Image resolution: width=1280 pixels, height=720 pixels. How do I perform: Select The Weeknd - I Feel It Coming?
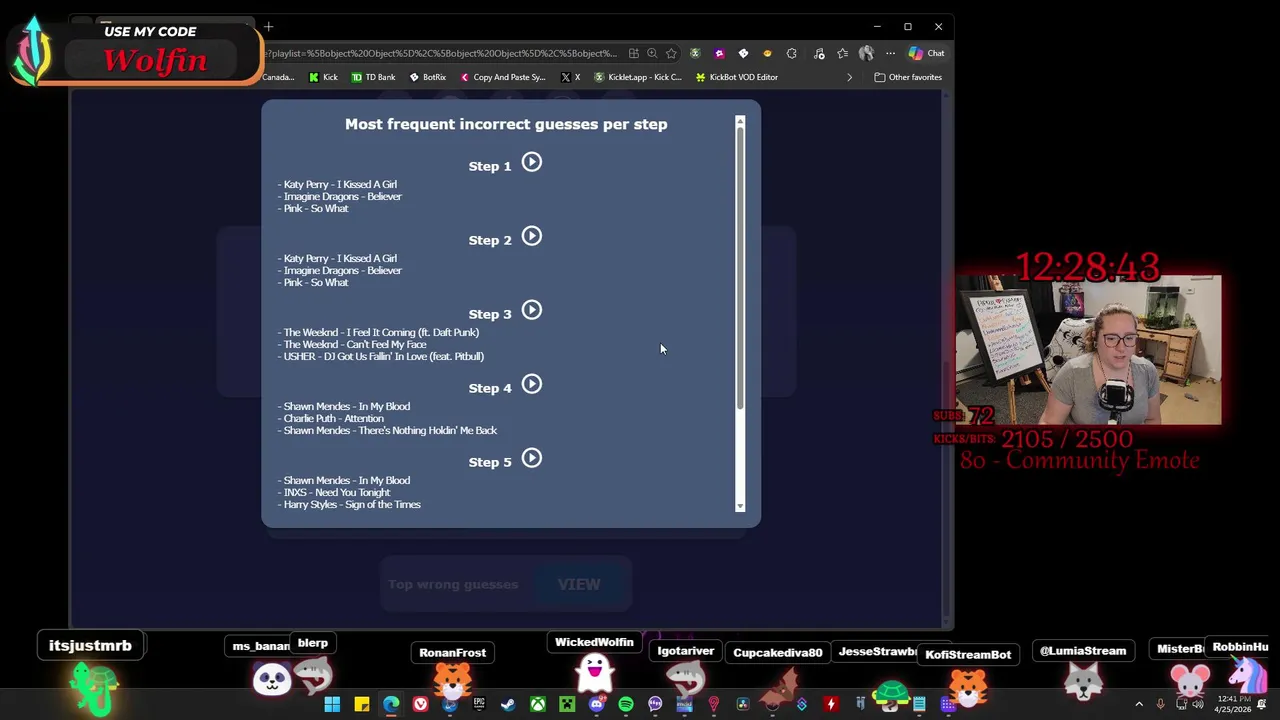click(x=381, y=332)
